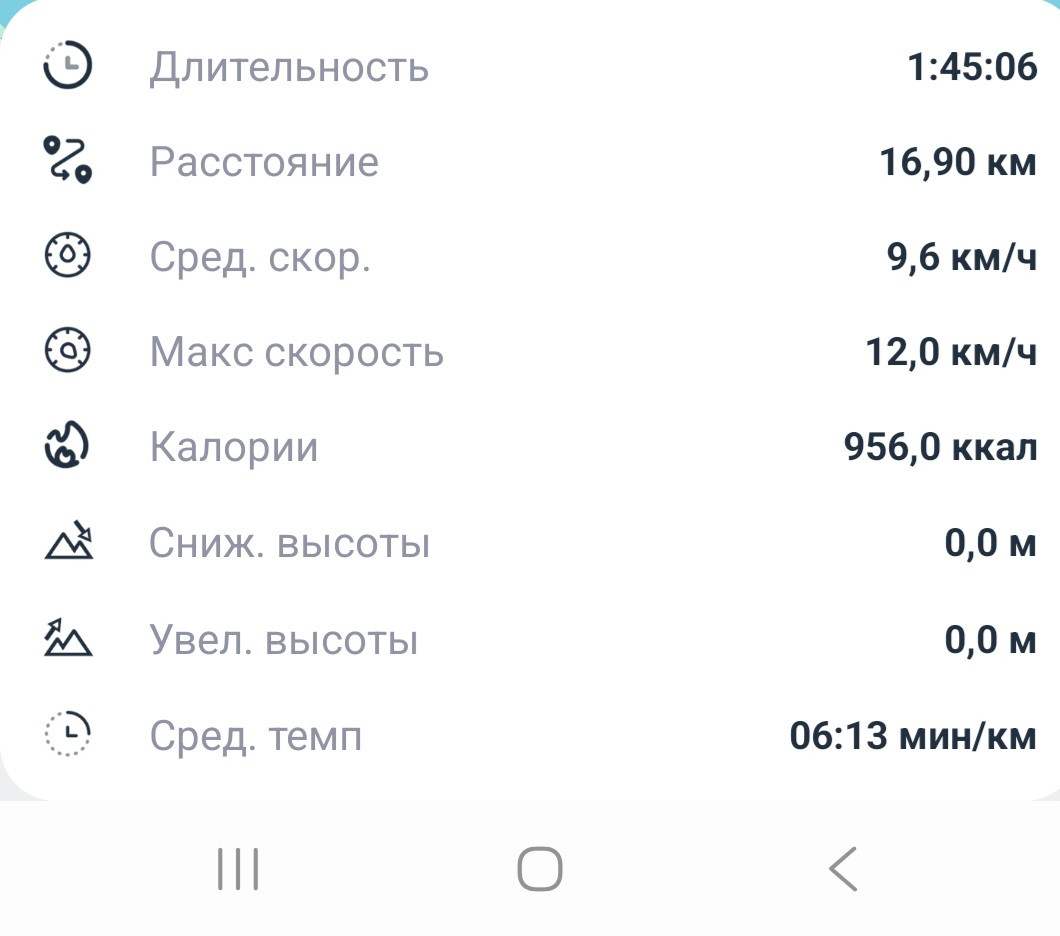This screenshot has width=1060, height=936.
Task: Select the Длительность label
Action: [x=289, y=68]
